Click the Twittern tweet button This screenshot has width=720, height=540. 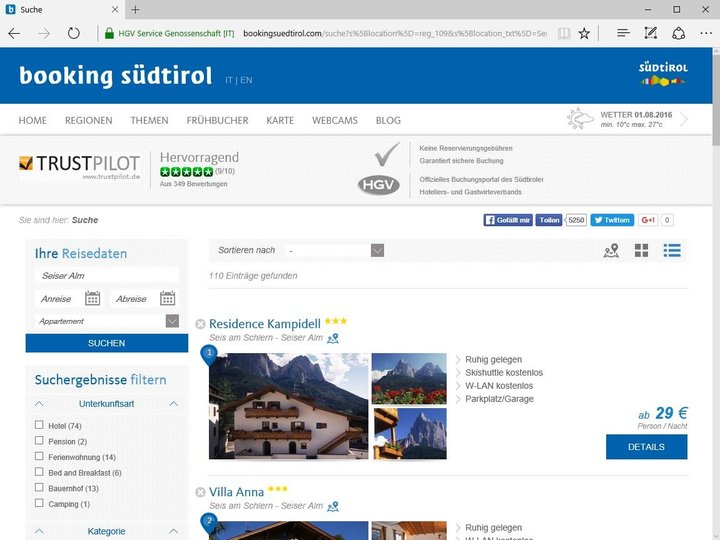612,220
